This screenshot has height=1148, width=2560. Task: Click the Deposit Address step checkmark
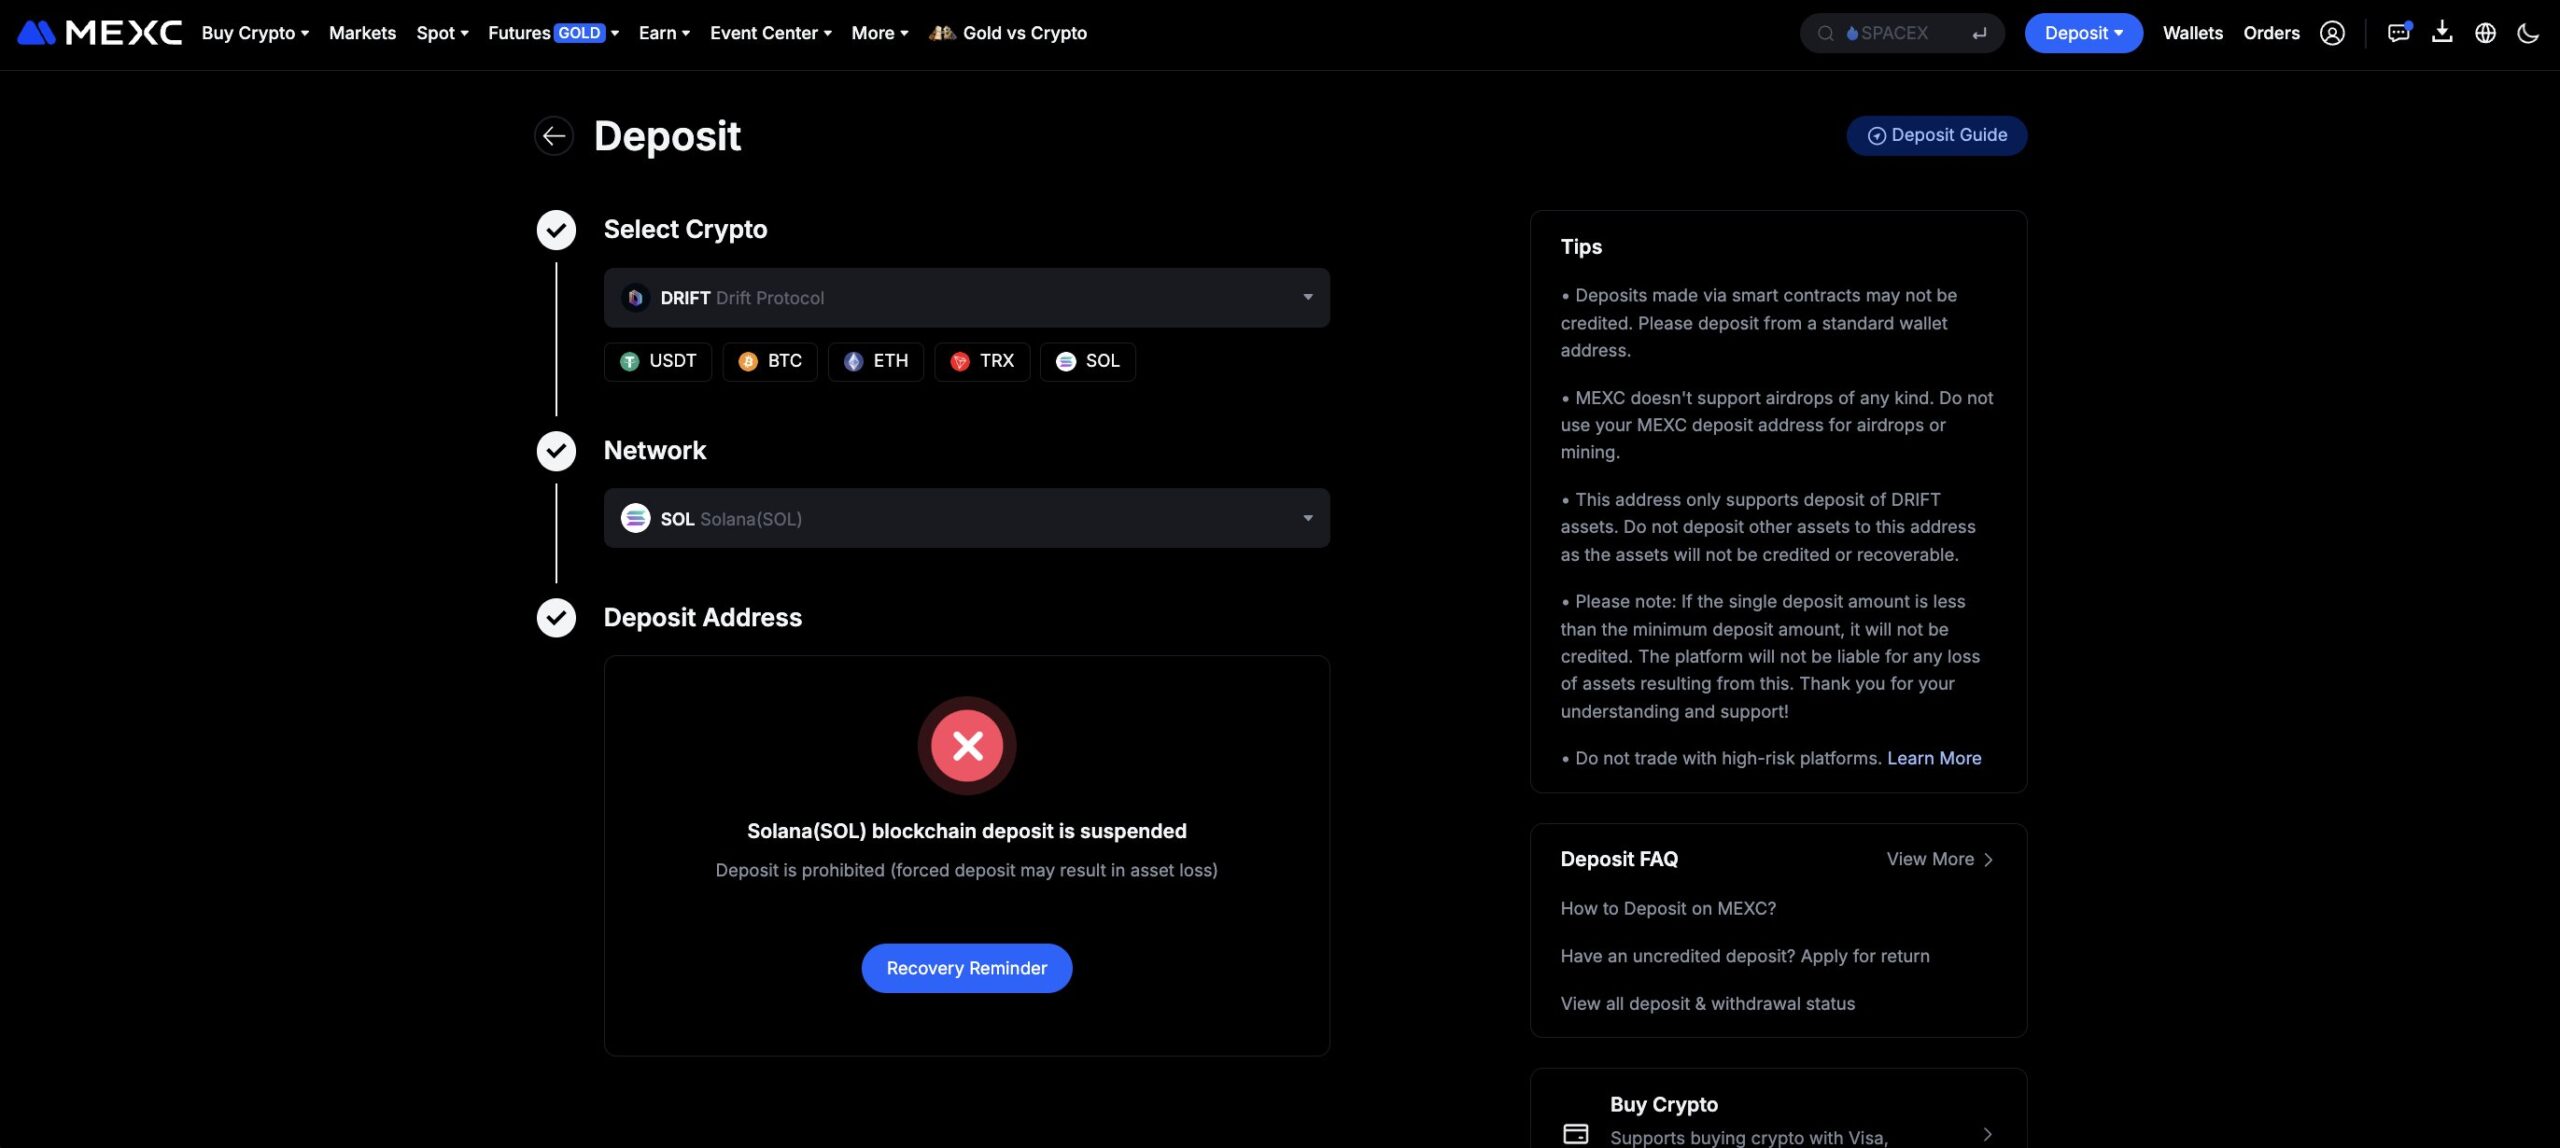556,618
